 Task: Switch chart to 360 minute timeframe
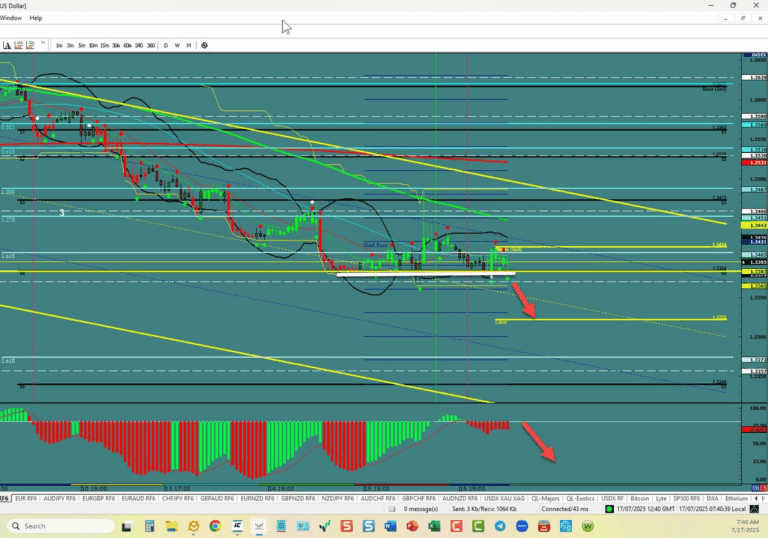click(x=151, y=46)
